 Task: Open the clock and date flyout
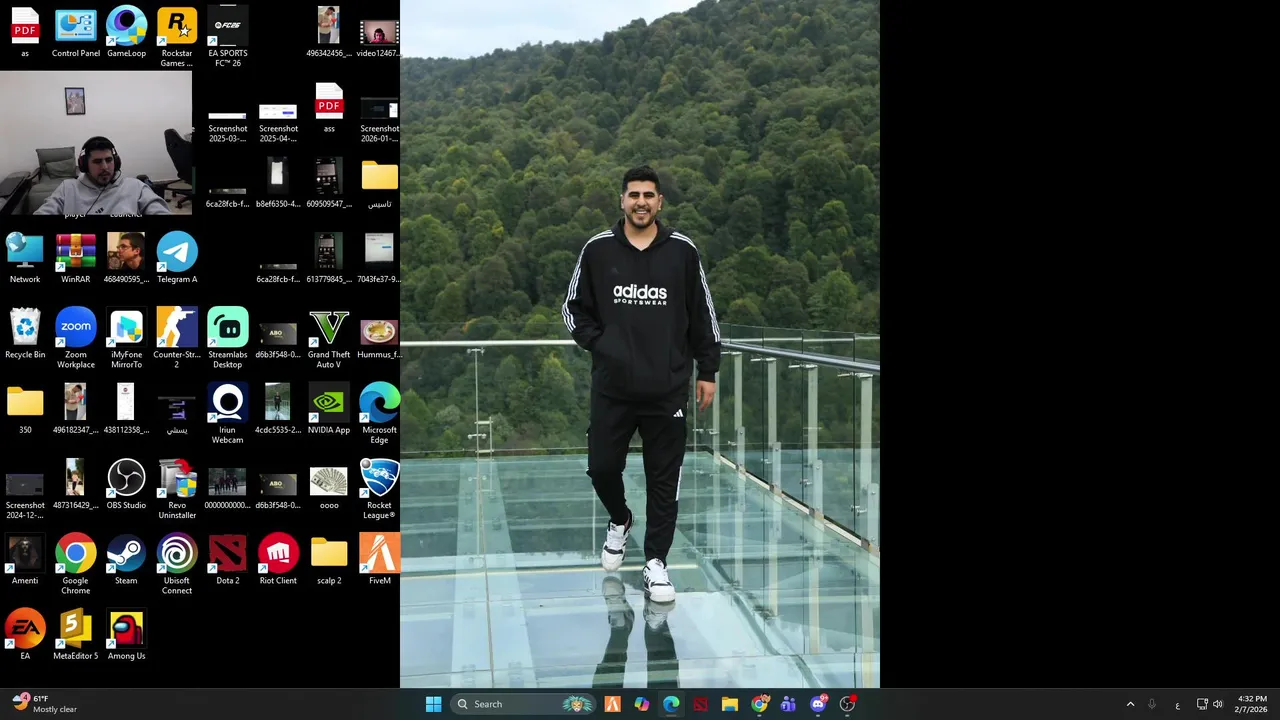pyautogui.click(x=1252, y=704)
